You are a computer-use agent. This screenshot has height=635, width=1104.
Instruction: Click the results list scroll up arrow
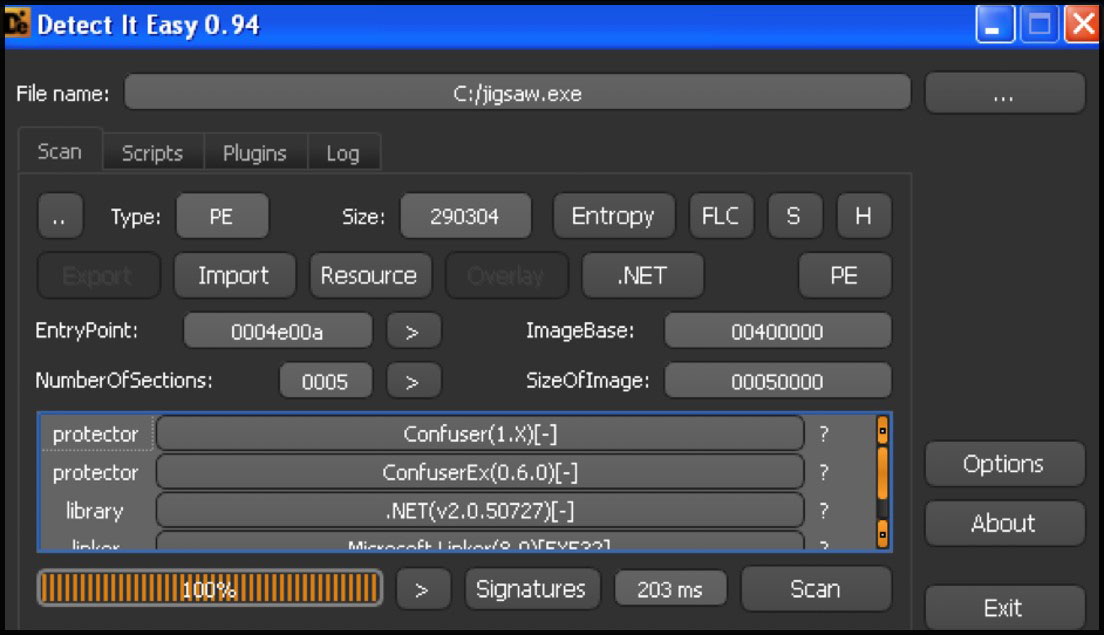pyautogui.click(x=882, y=429)
